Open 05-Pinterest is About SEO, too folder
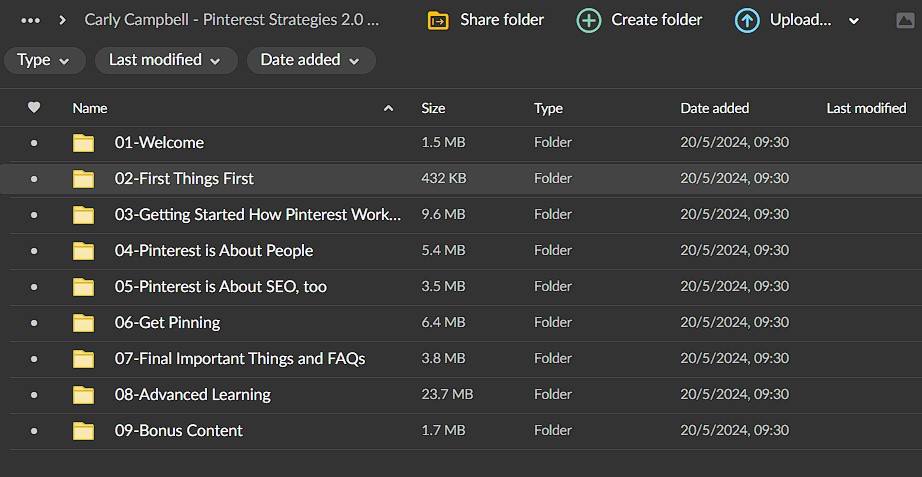 (x=221, y=286)
